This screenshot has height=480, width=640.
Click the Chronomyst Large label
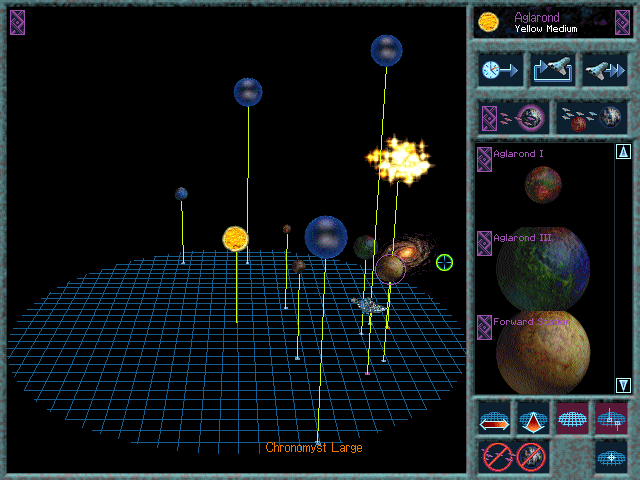click(x=314, y=448)
